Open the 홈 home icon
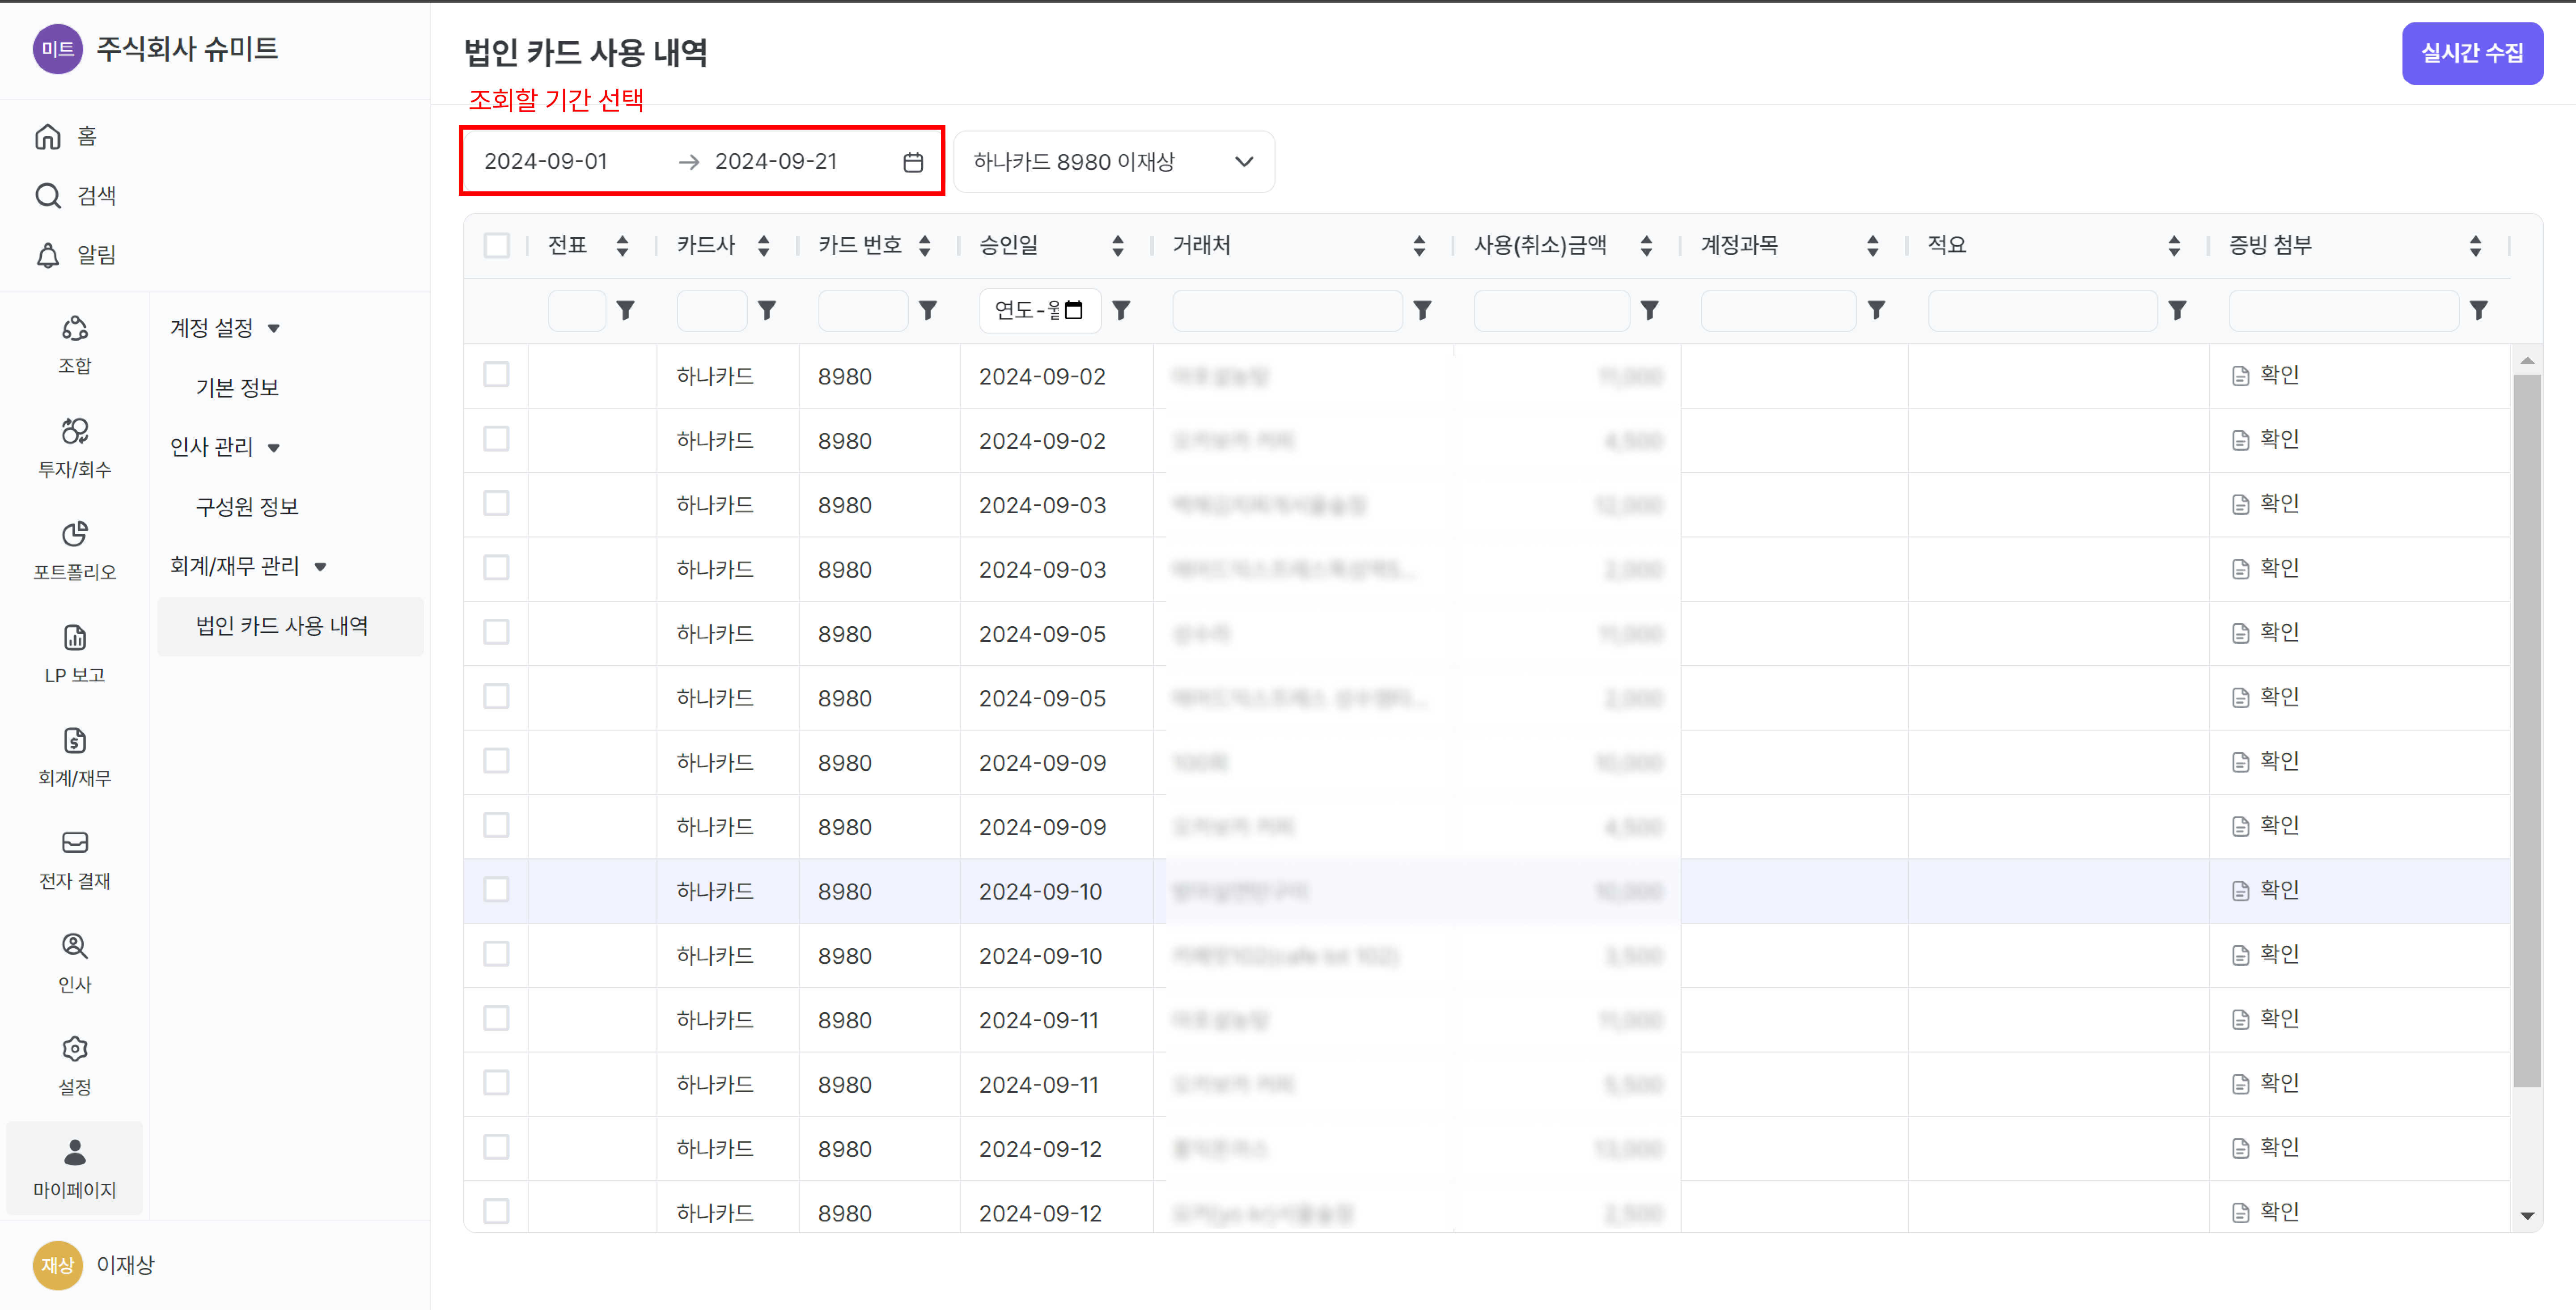This screenshot has height=1310, width=2576. (x=48, y=136)
